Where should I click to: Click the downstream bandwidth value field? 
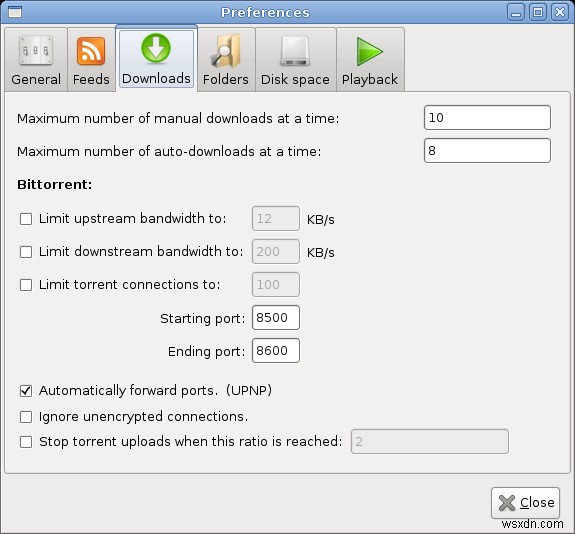276,252
